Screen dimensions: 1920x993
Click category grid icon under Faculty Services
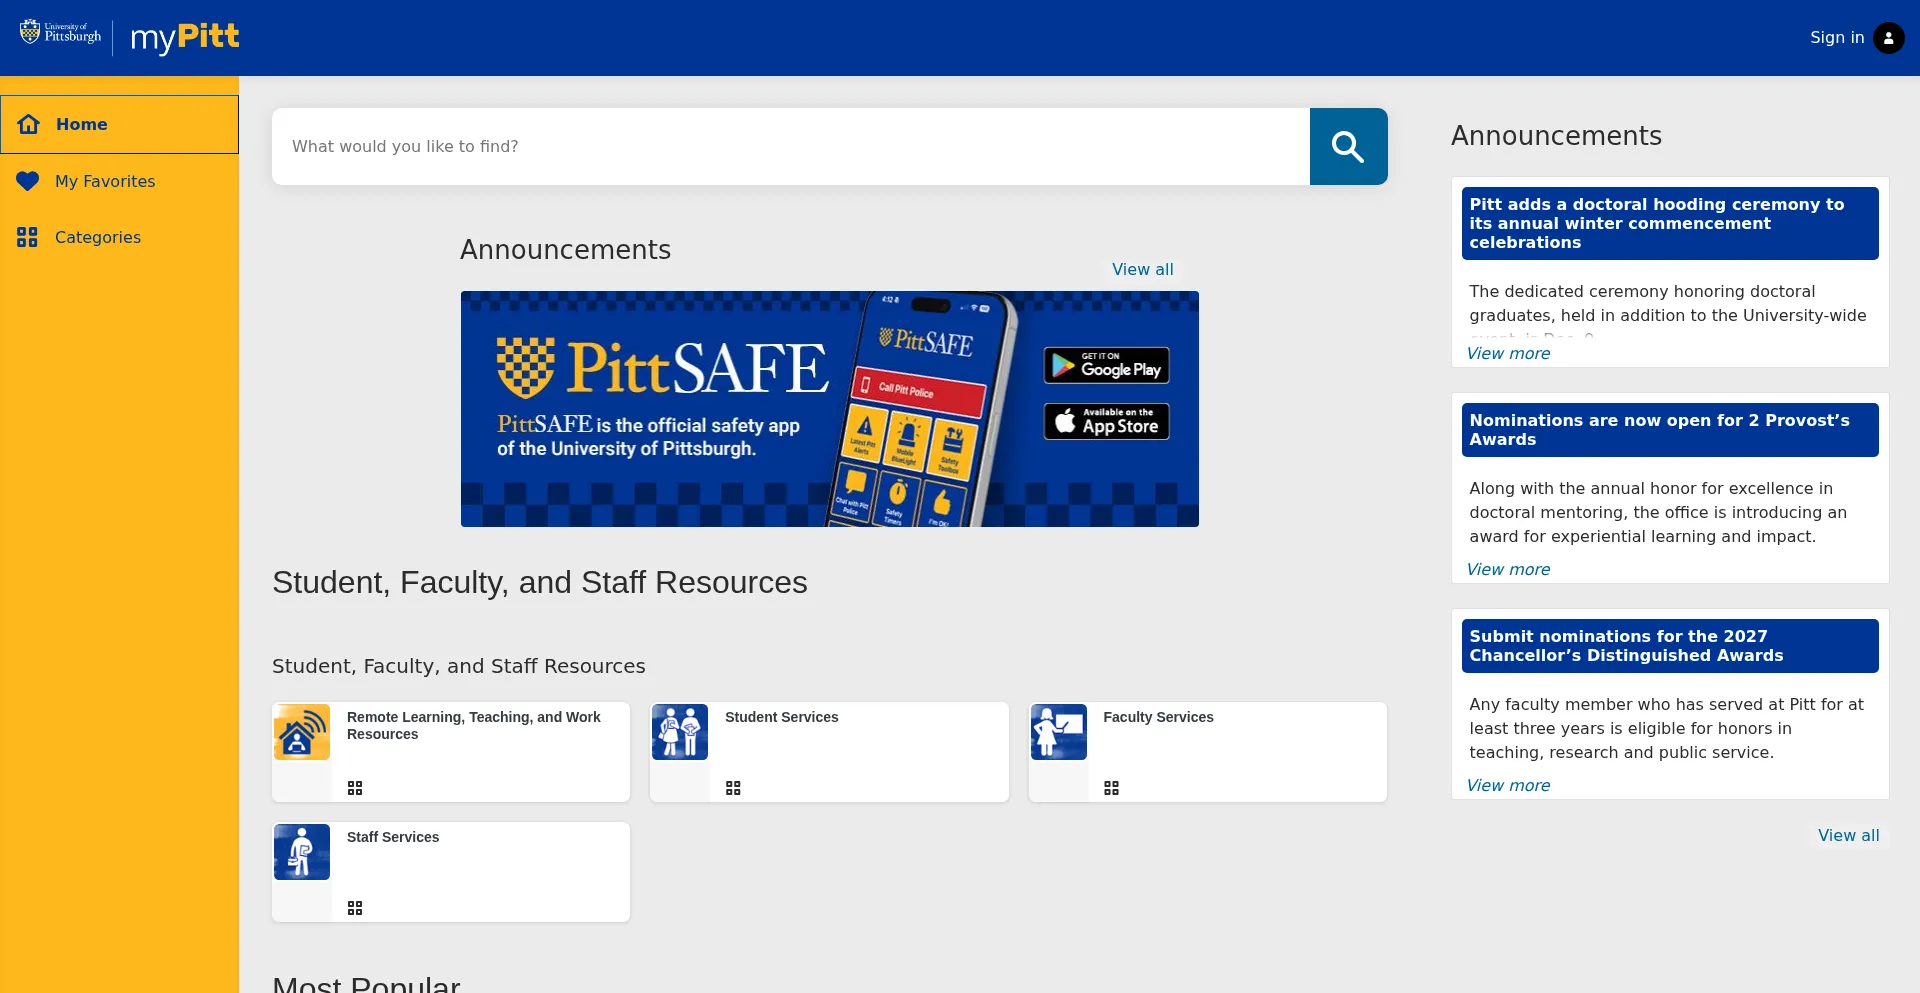coord(1111,788)
